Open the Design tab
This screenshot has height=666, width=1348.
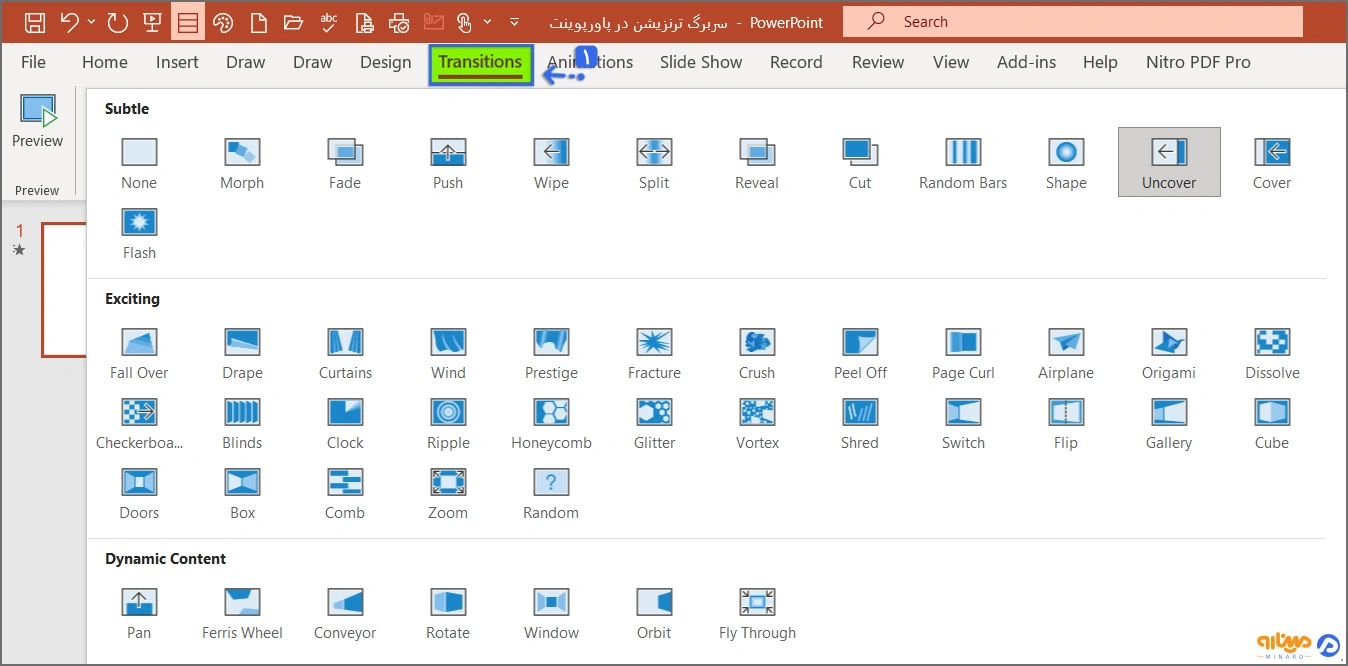386,62
